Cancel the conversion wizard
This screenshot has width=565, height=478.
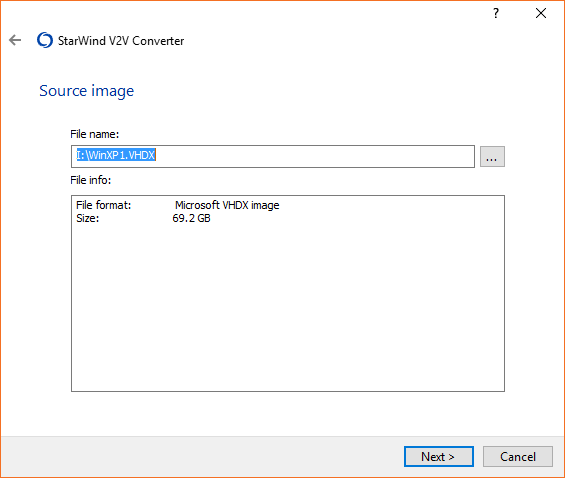[517, 456]
